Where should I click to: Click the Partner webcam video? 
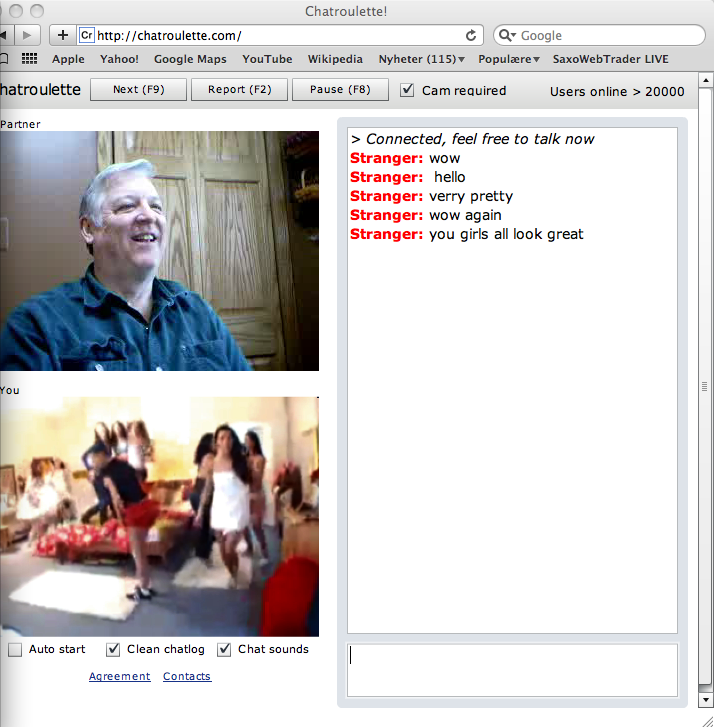tap(159, 251)
